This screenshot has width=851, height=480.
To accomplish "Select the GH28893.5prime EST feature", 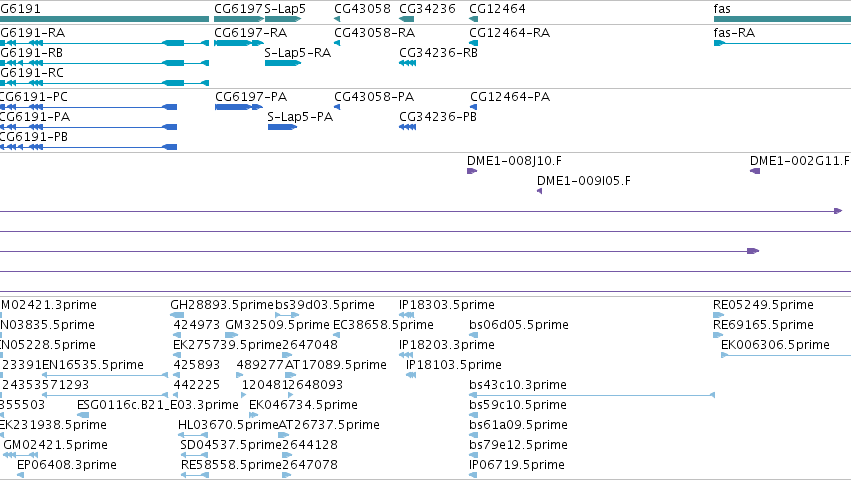I will click(177, 315).
